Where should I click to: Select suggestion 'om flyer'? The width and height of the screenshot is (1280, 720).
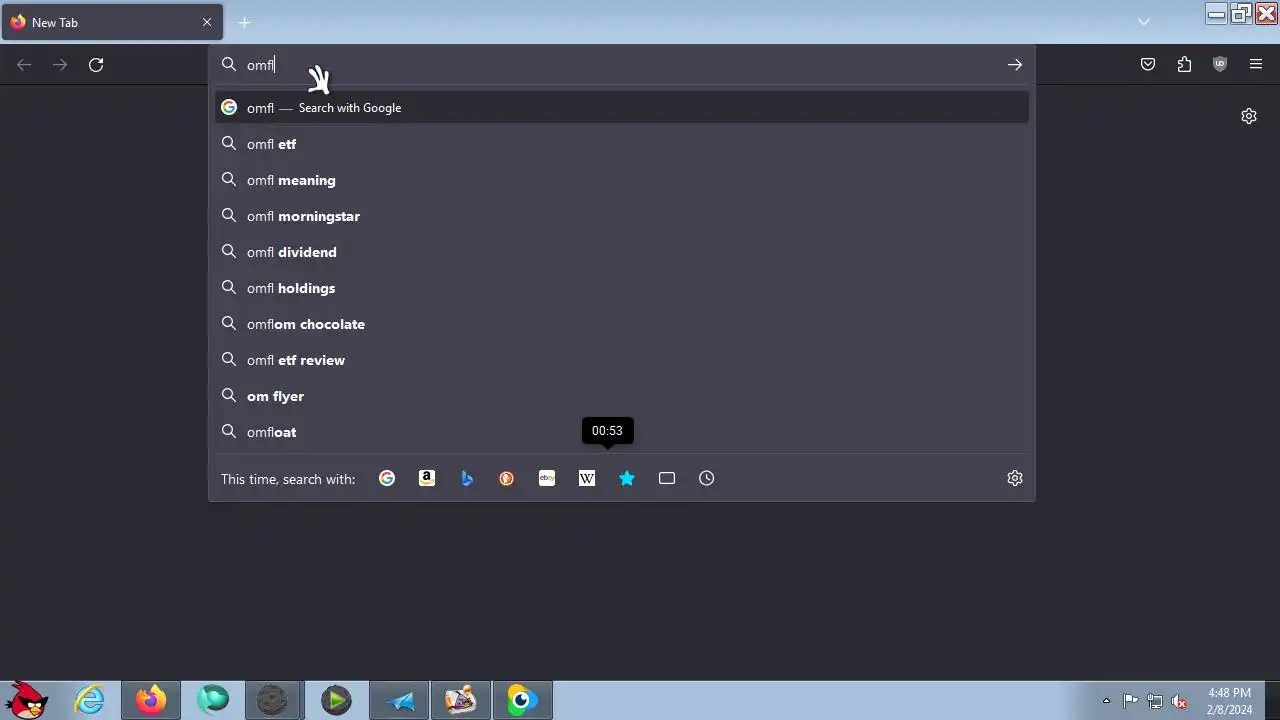(622, 396)
